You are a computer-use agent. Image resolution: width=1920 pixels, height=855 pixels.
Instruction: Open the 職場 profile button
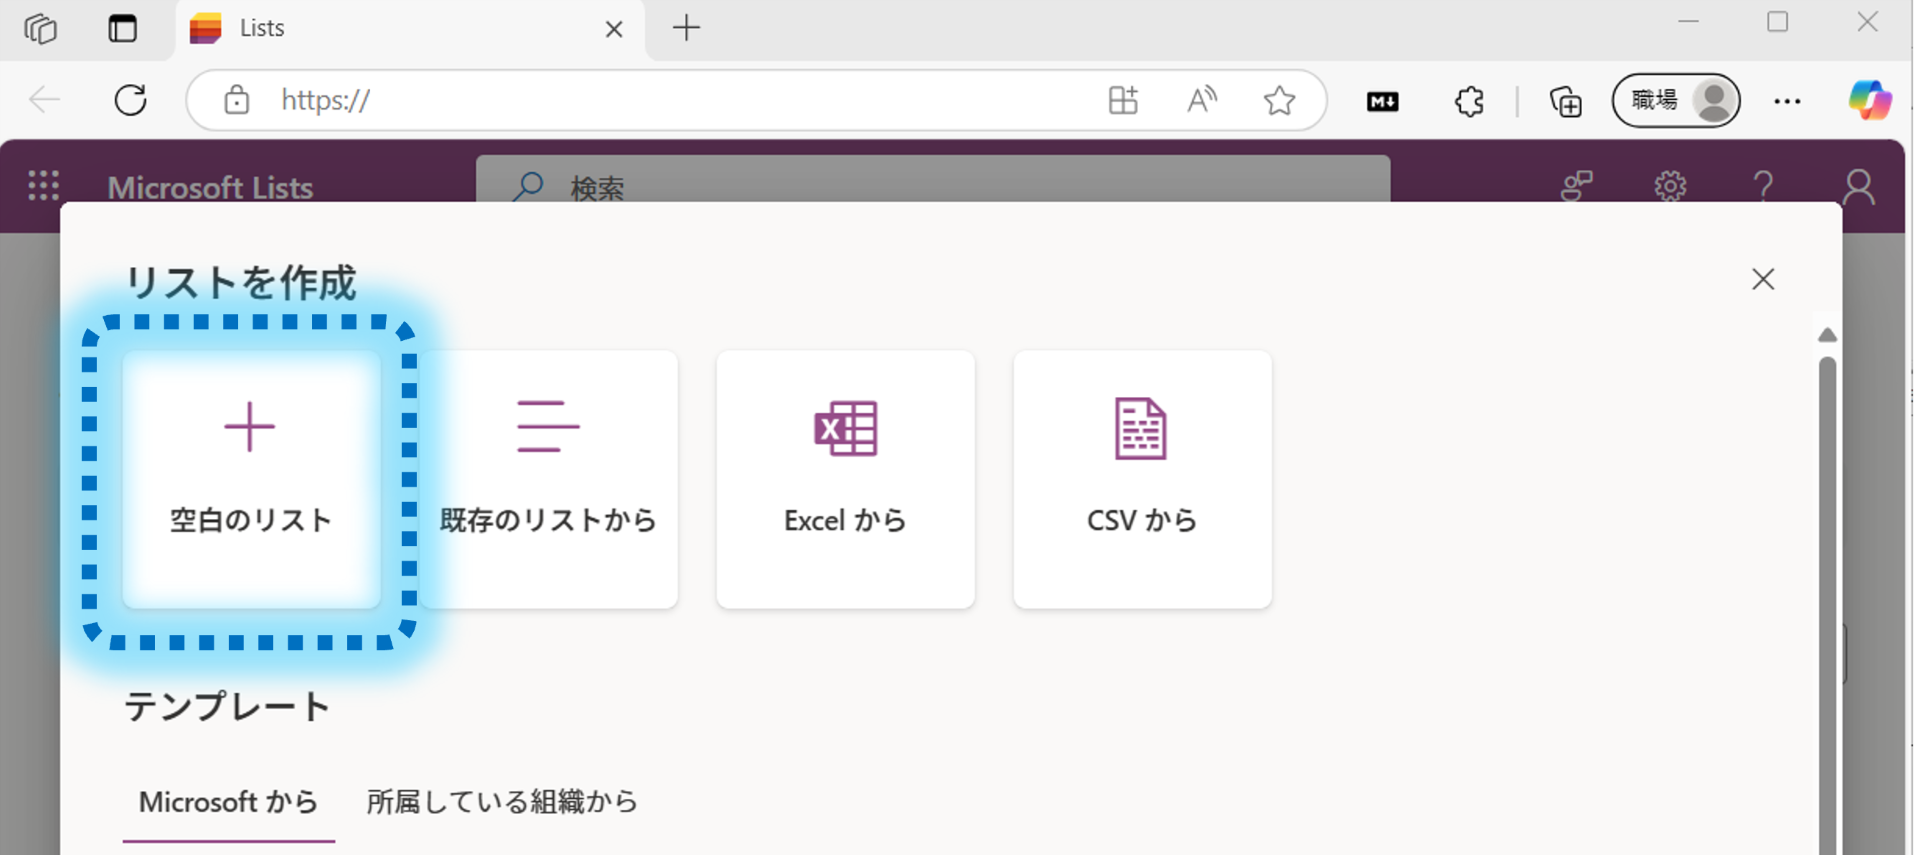pyautogui.click(x=1676, y=100)
